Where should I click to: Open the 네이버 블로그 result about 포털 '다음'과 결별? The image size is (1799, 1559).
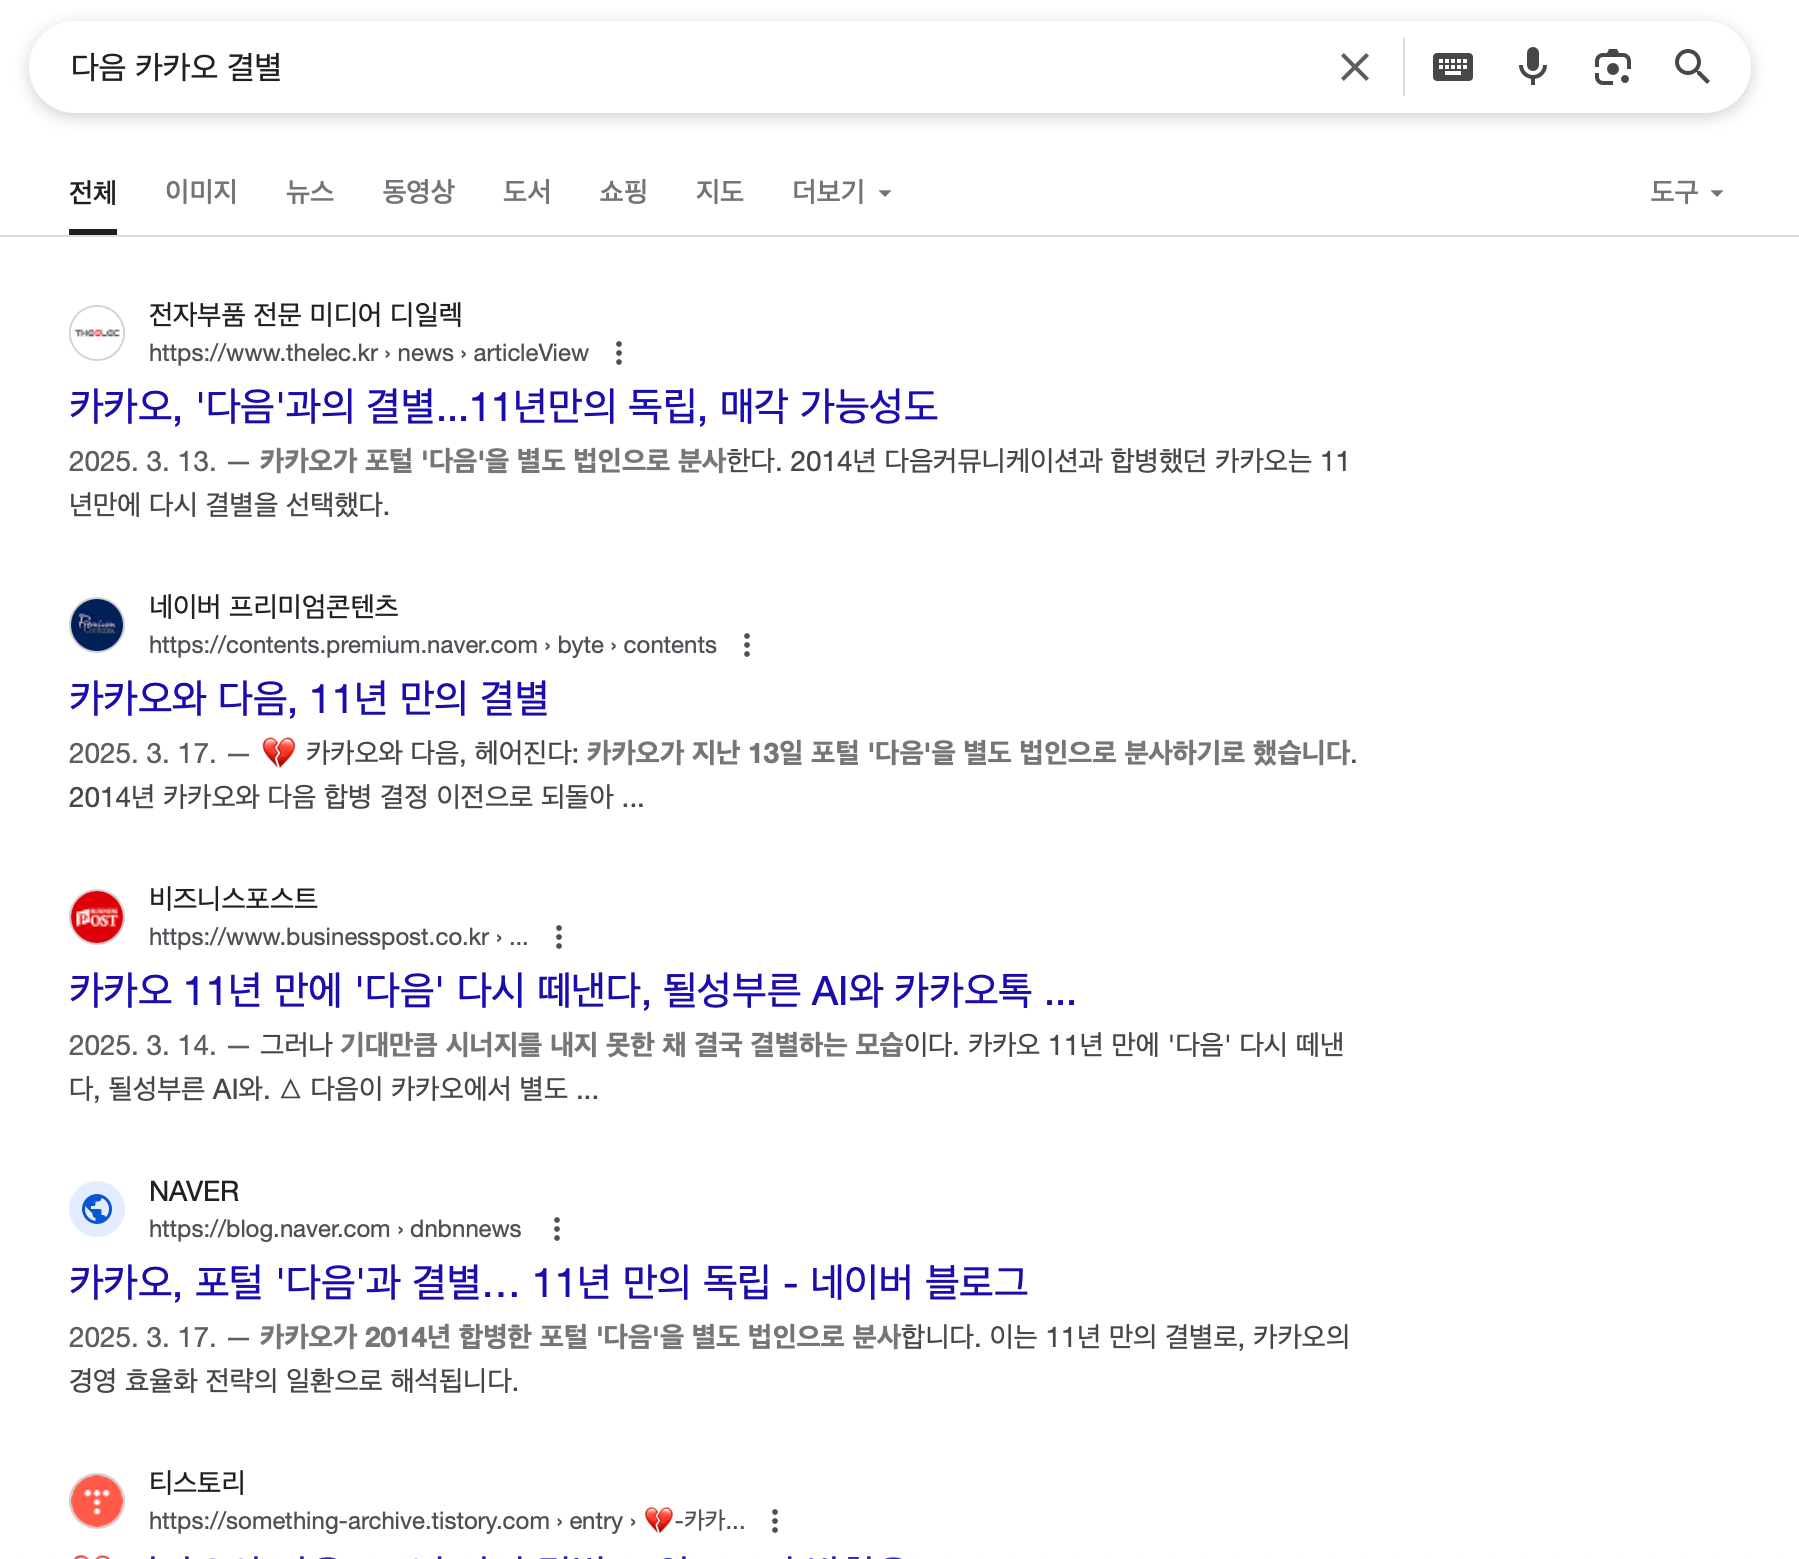(549, 1282)
